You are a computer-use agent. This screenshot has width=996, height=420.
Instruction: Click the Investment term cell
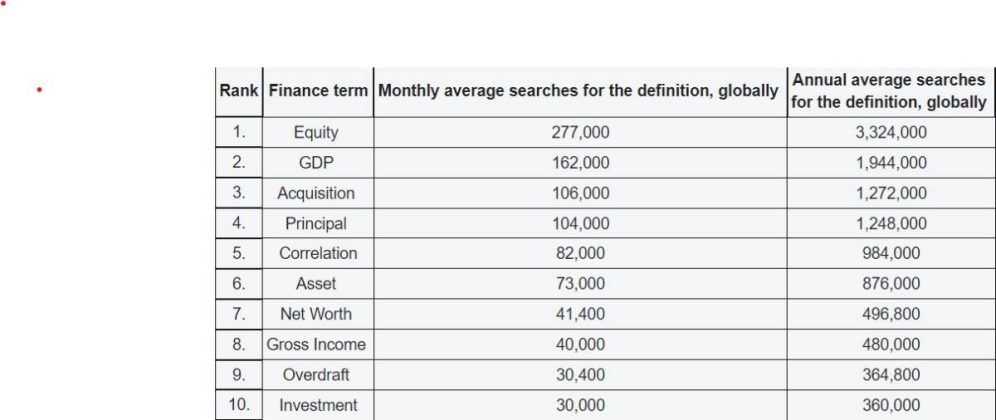point(317,405)
